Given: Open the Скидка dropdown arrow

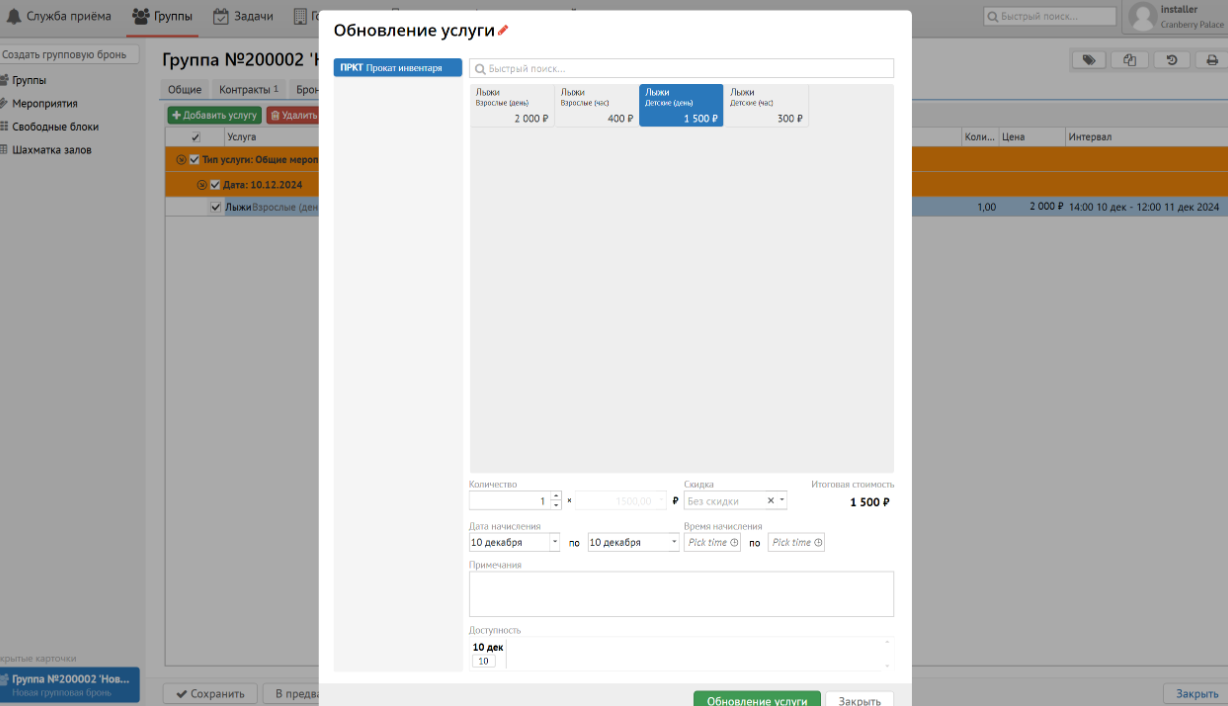Looking at the screenshot, I should click(782, 501).
